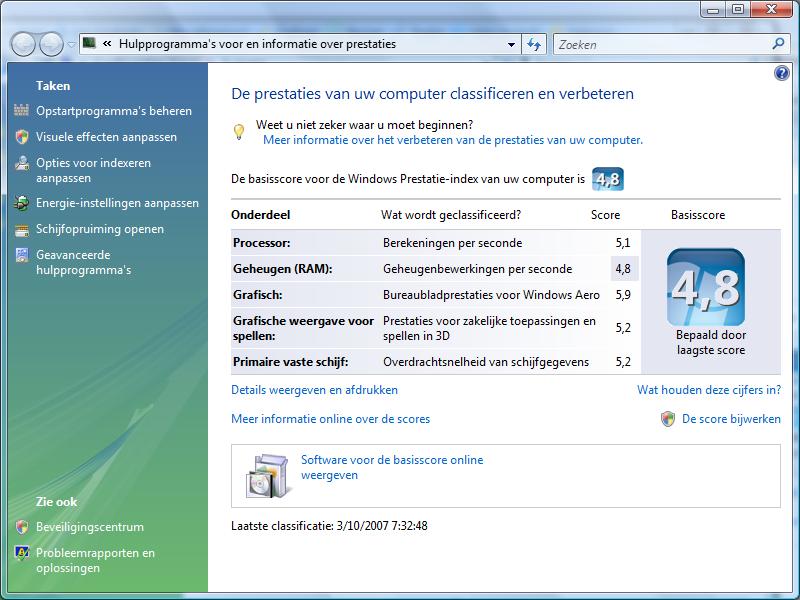800x600 pixels.
Task: Click the large 4,8 basisscore badge
Action: tap(706, 287)
